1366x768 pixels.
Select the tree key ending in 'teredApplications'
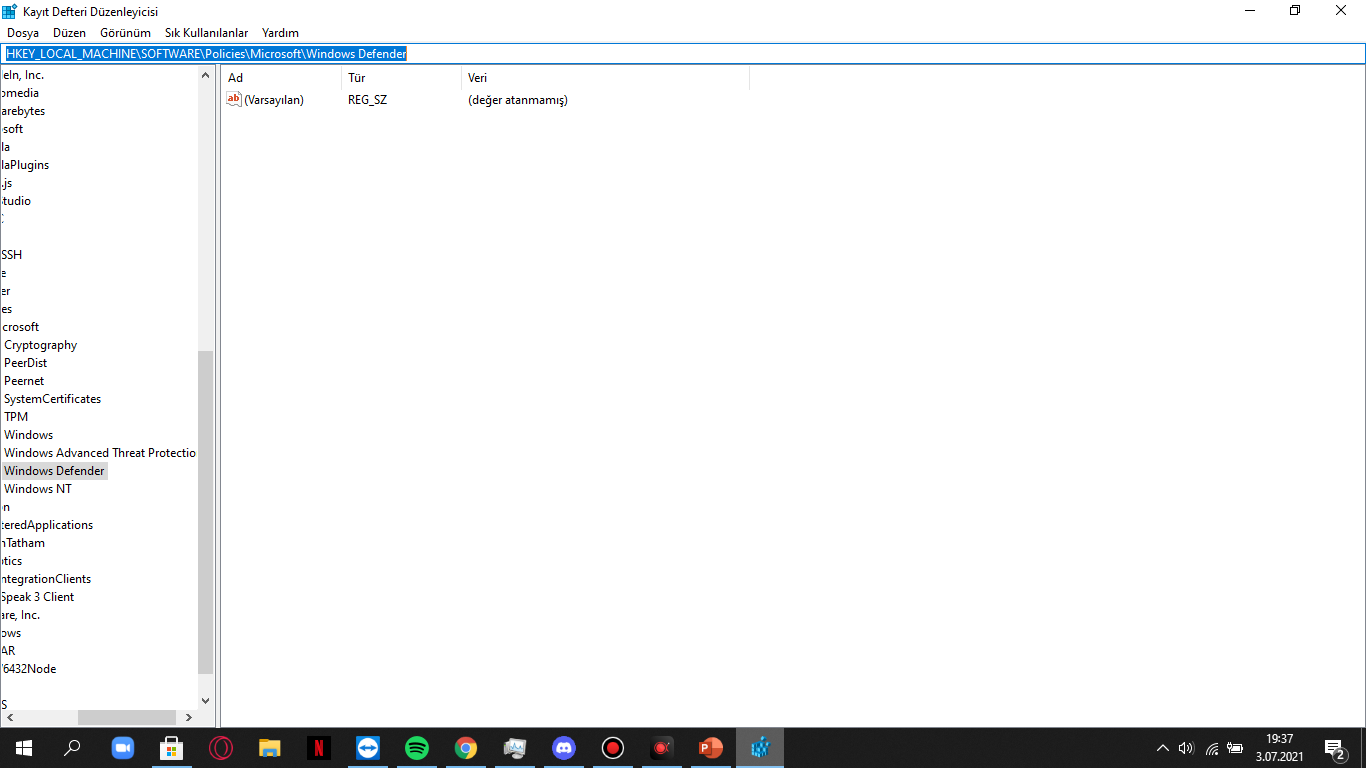[47, 525]
